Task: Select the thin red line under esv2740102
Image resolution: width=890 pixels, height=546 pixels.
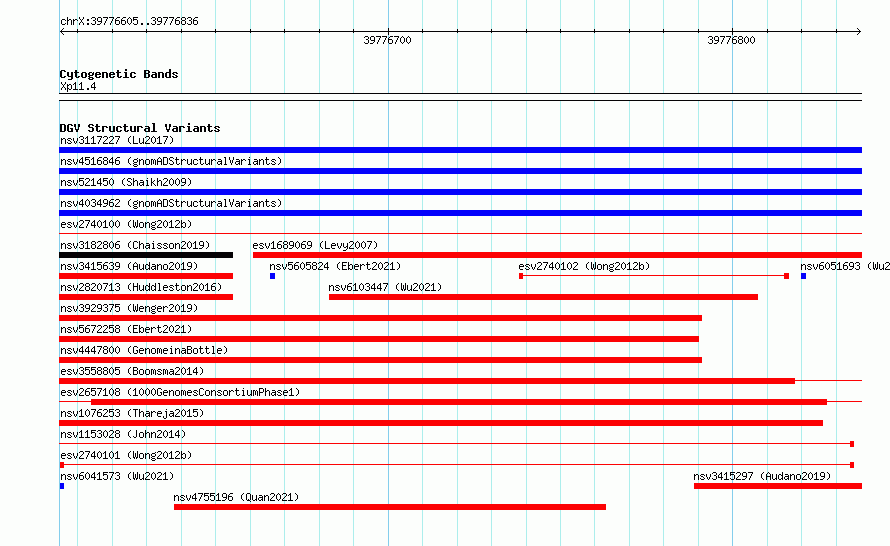Action: (x=654, y=276)
